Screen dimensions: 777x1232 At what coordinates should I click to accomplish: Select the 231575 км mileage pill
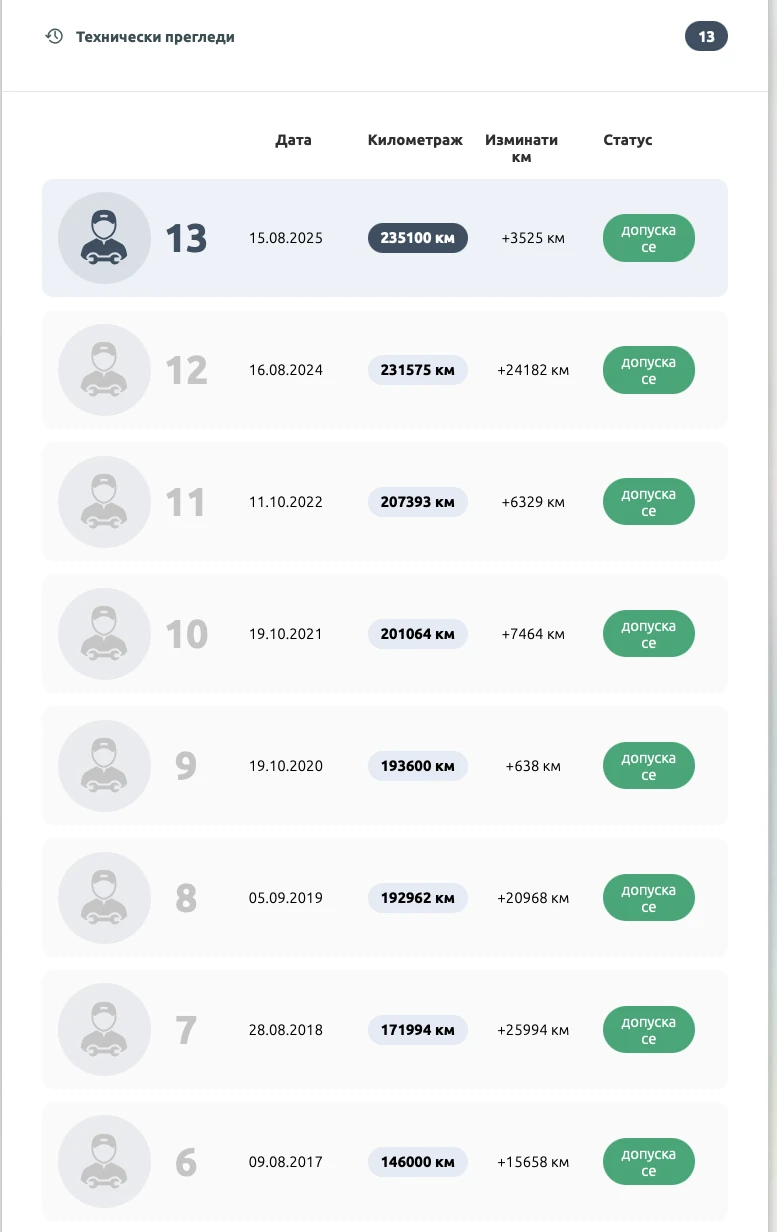pyautogui.click(x=418, y=370)
